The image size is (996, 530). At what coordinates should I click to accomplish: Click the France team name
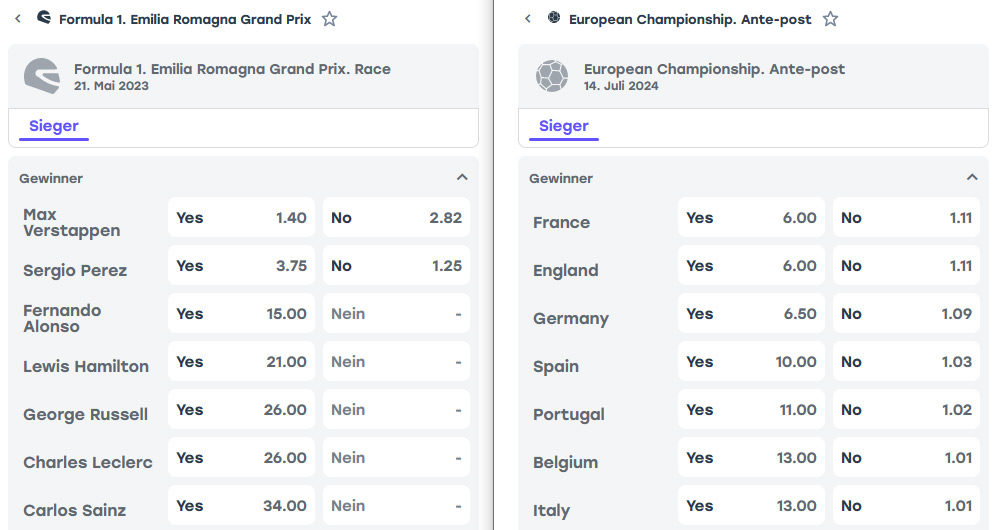(x=562, y=222)
